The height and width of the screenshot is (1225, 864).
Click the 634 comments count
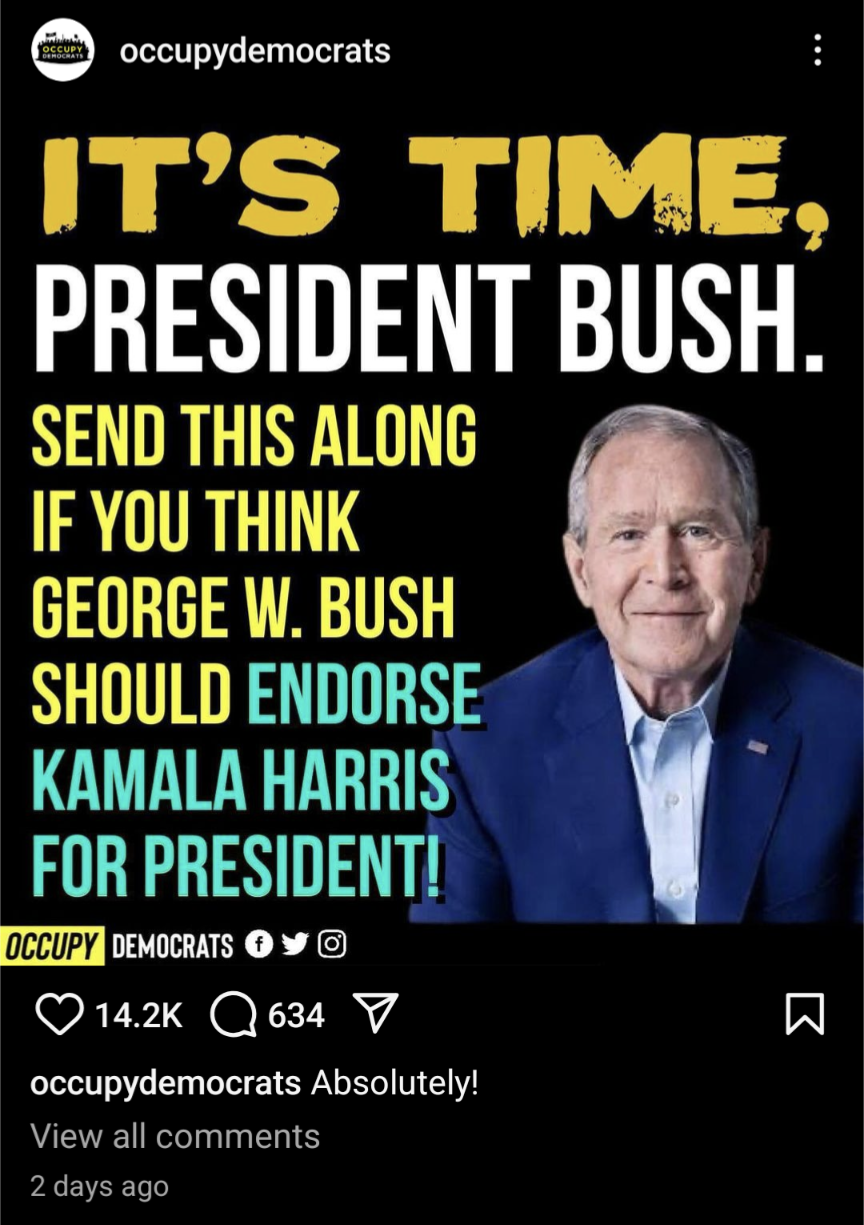(296, 1016)
